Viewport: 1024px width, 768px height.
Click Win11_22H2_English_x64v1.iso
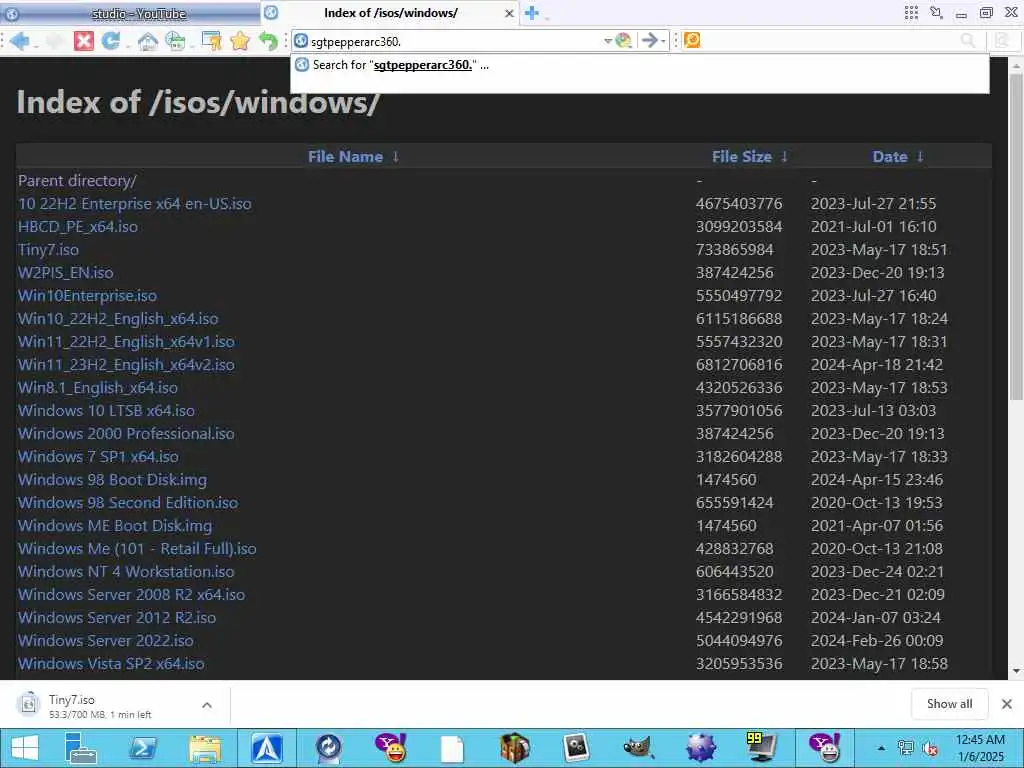click(126, 342)
